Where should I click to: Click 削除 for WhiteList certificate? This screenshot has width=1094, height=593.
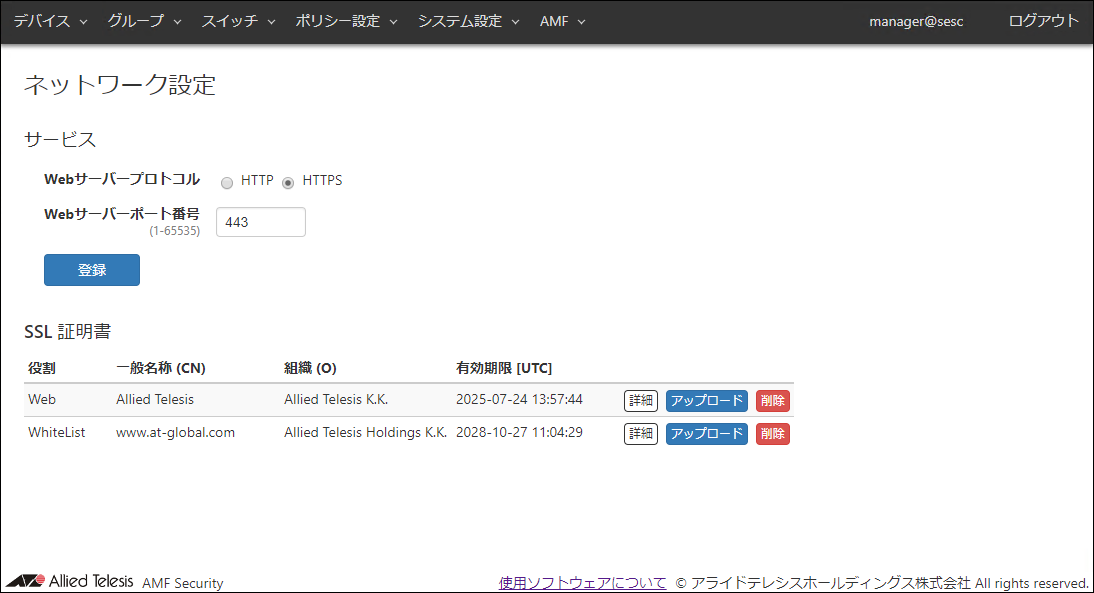pos(773,433)
